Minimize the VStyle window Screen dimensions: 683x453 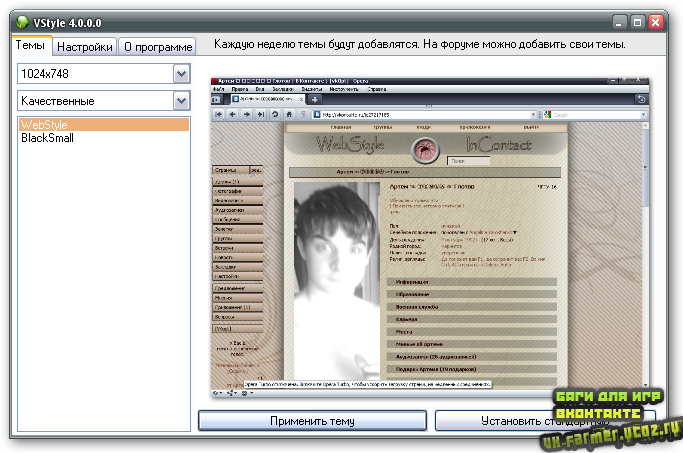click(x=619, y=22)
